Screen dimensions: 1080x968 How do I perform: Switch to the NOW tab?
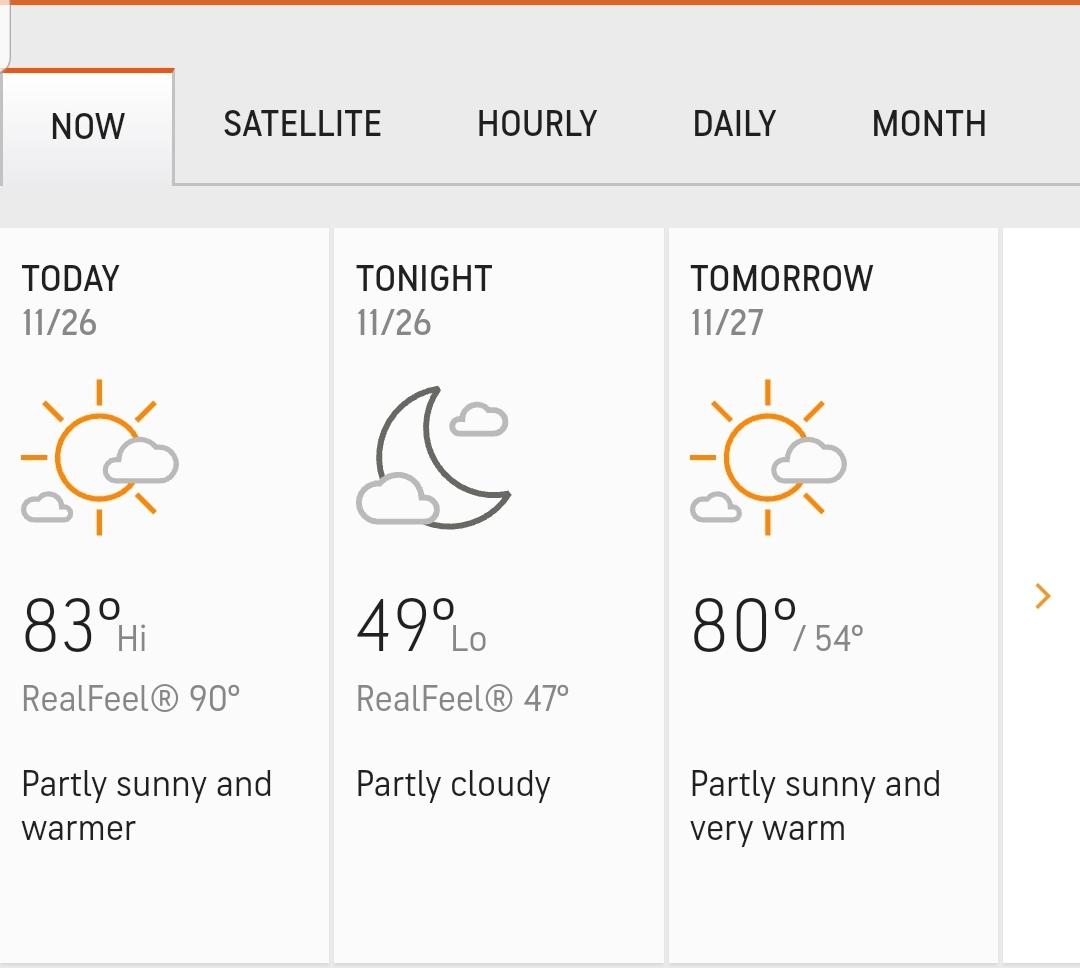[x=88, y=127]
